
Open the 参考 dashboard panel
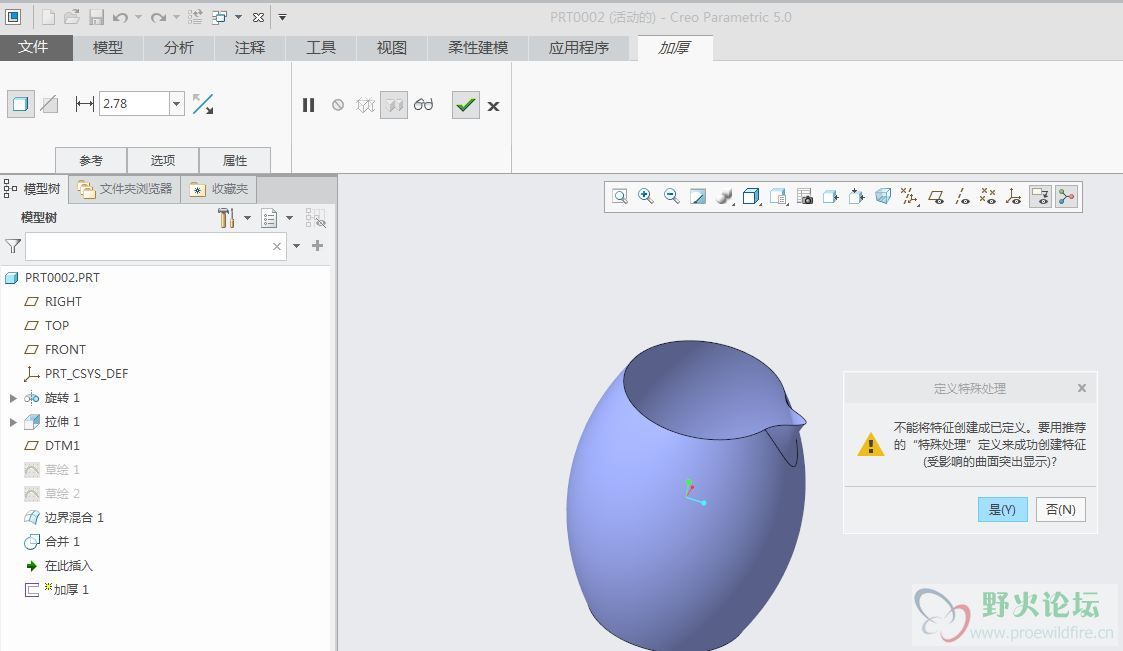[91, 160]
